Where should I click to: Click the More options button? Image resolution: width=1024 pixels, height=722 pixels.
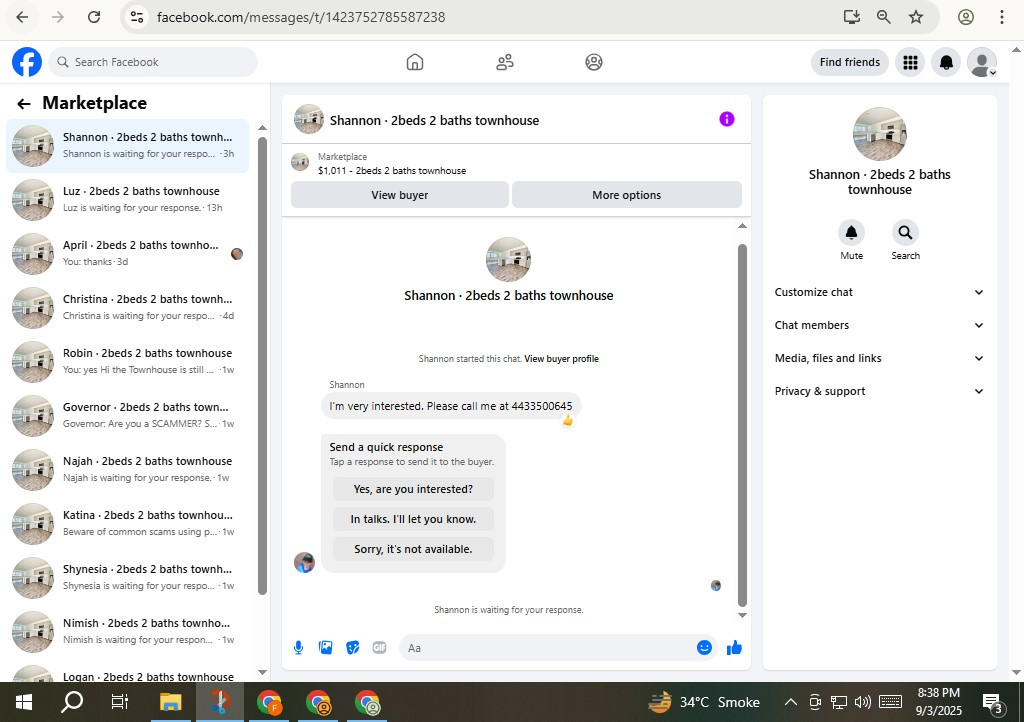click(626, 195)
